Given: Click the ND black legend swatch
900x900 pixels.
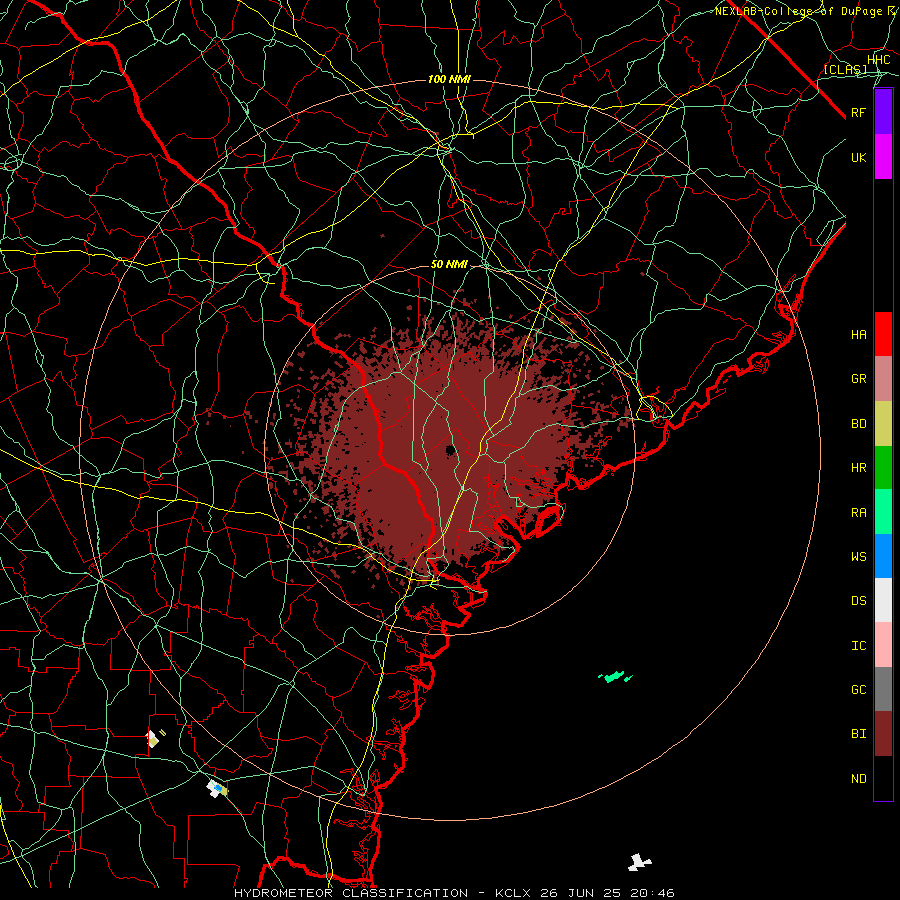Looking at the screenshot, I should pyautogui.click(x=883, y=778).
